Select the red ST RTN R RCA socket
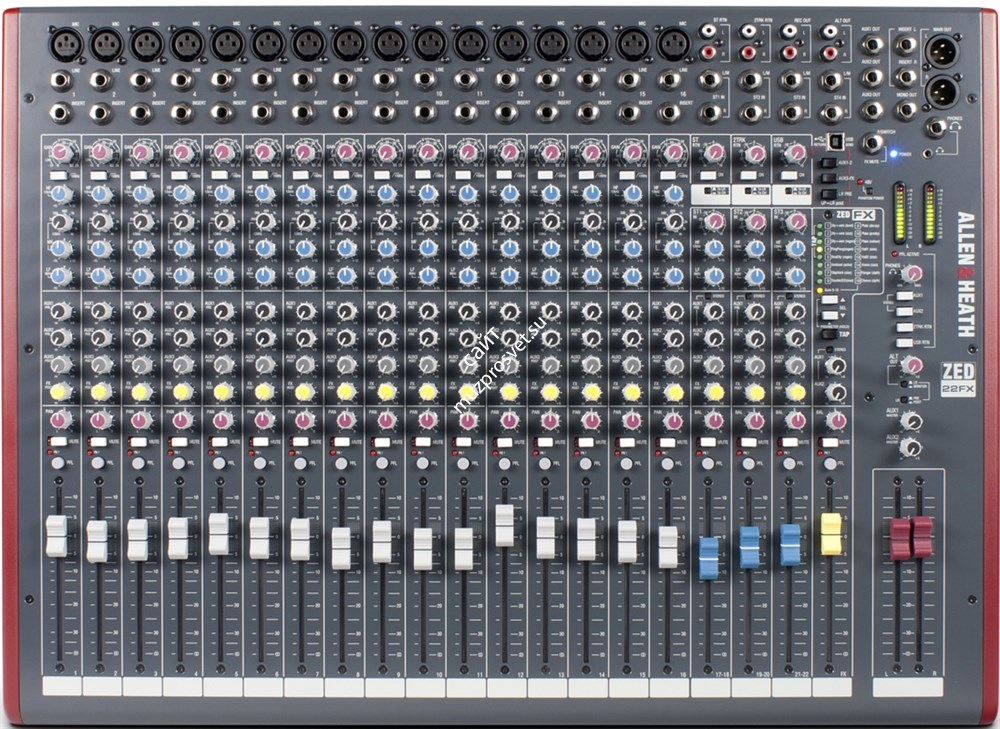The width and height of the screenshot is (1000, 729). (x=707, y=53)
